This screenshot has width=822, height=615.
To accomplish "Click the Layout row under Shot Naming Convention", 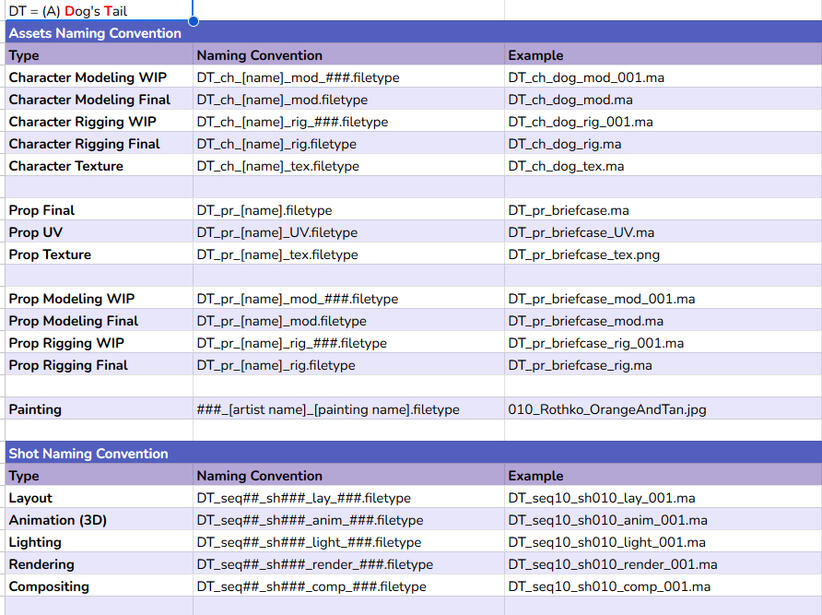I will pyautogui.click(x=32, y=498).
